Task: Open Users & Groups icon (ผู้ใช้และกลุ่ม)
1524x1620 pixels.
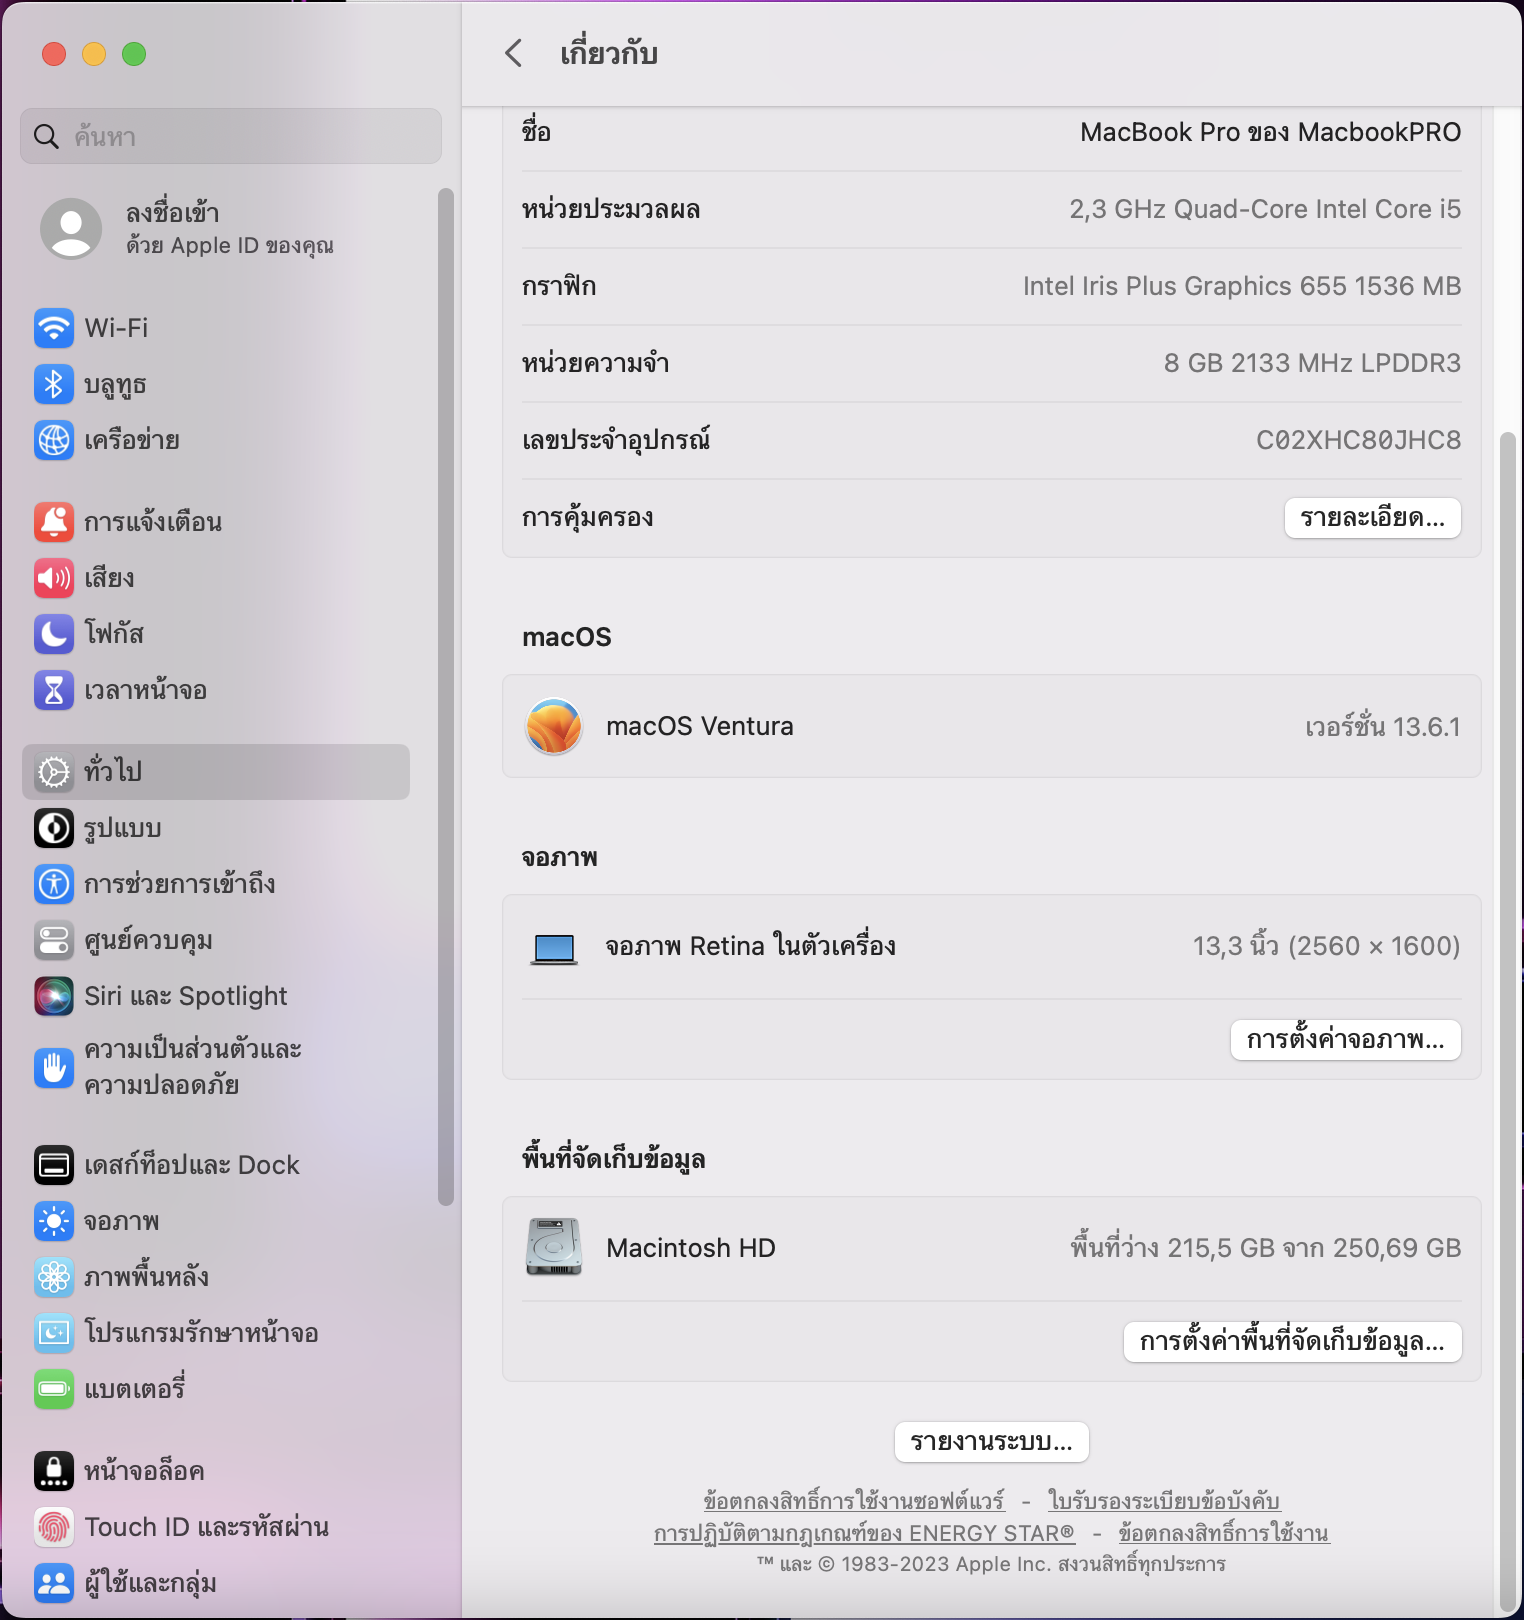Action: 54,1583
